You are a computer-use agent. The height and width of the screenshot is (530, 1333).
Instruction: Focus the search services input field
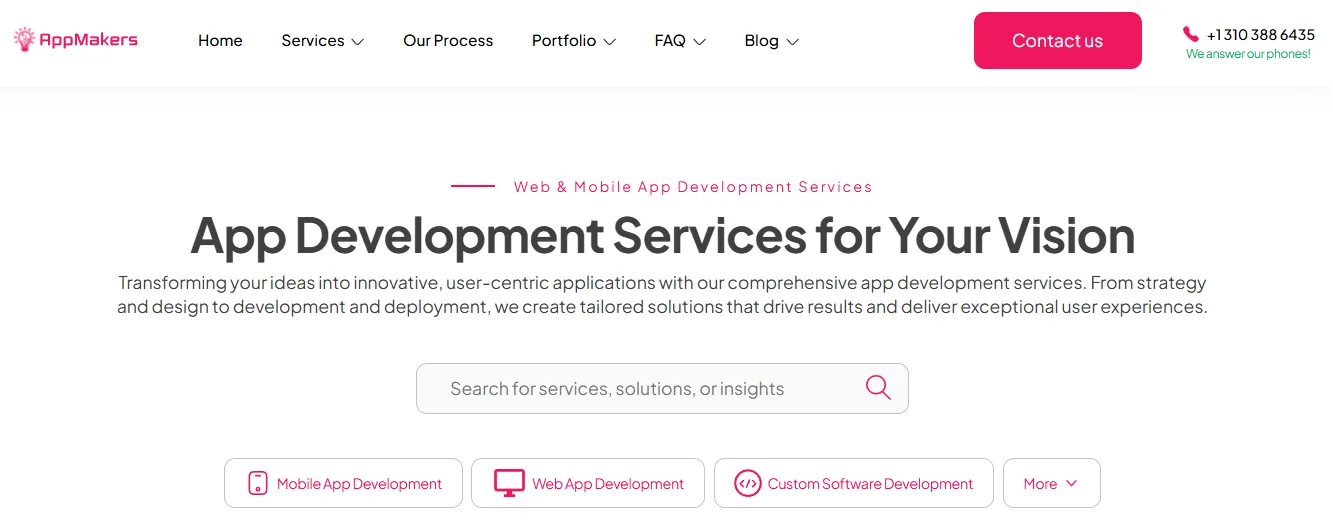640,389
